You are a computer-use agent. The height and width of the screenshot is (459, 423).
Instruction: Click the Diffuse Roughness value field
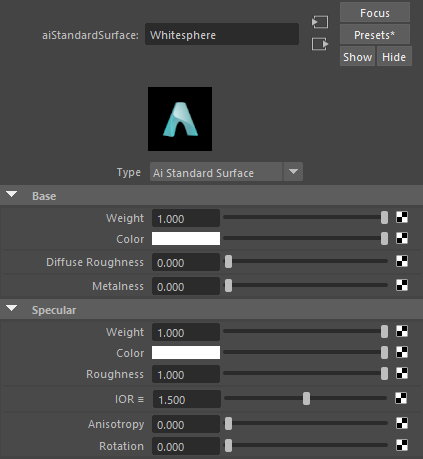pyautogui.click(x=186, y=262)
